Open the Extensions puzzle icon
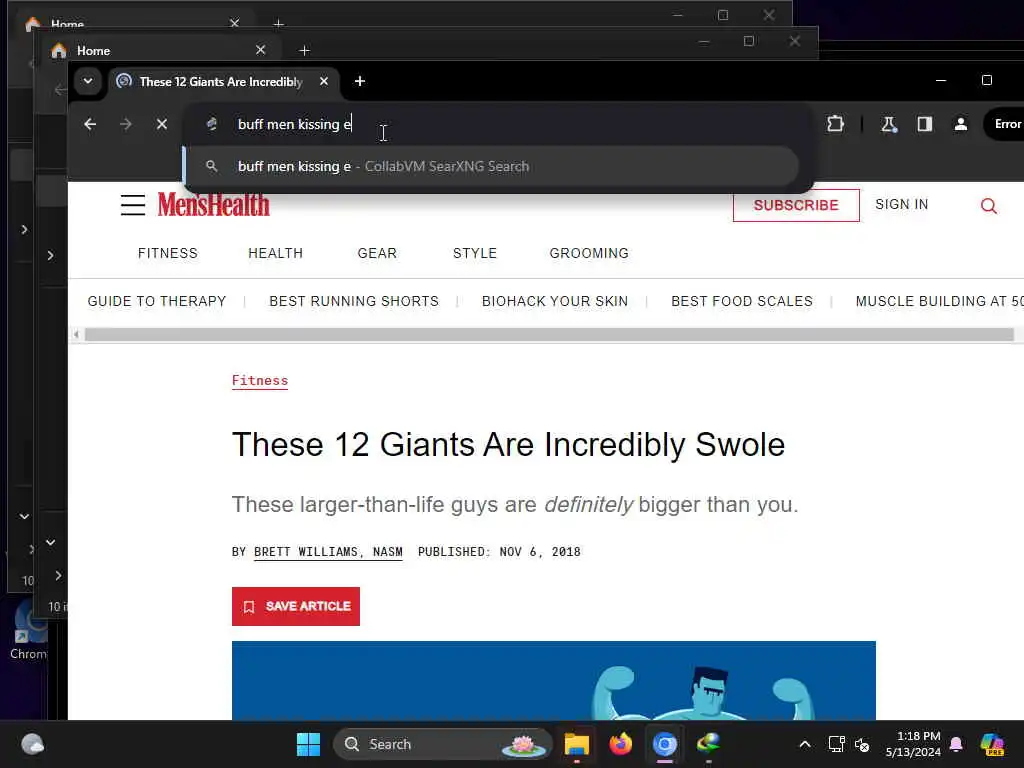1024x768 pixels. 835,124
